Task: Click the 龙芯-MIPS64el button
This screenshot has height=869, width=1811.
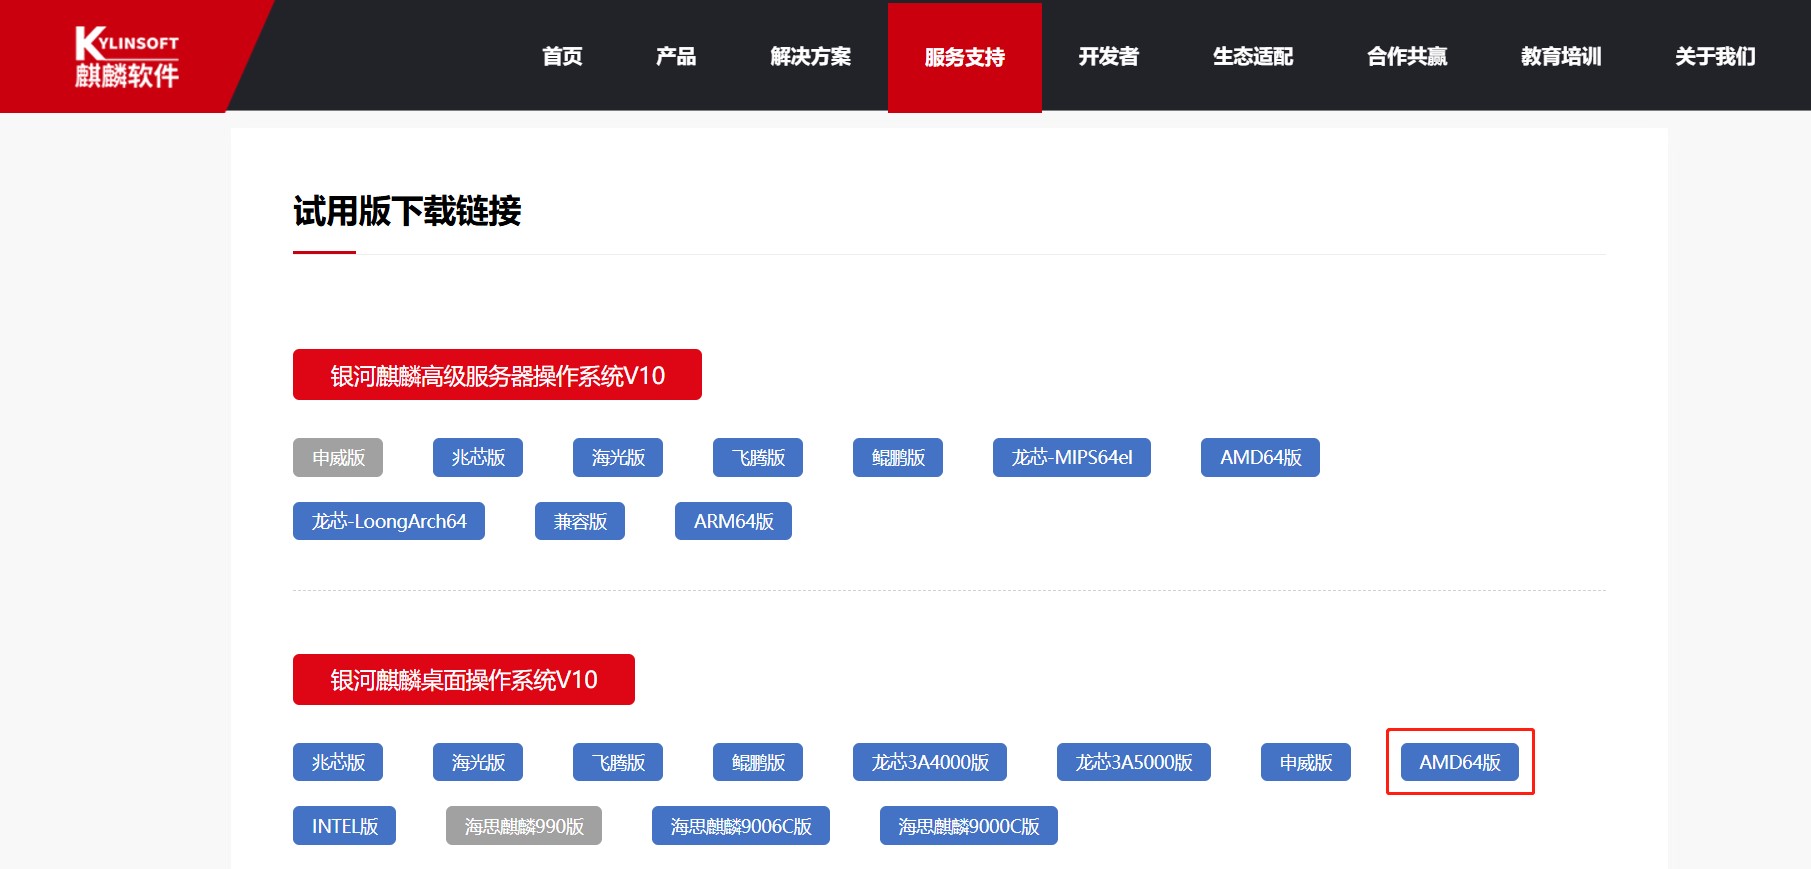Action: point(1072,457)
